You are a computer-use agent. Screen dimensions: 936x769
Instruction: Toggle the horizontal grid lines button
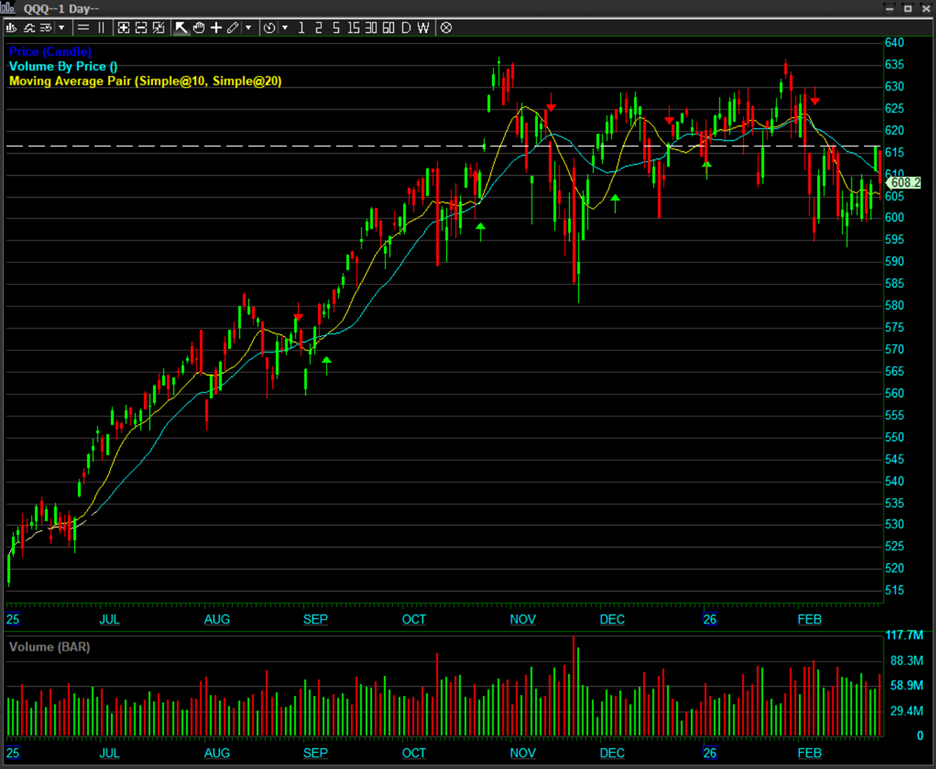point(83,28)
